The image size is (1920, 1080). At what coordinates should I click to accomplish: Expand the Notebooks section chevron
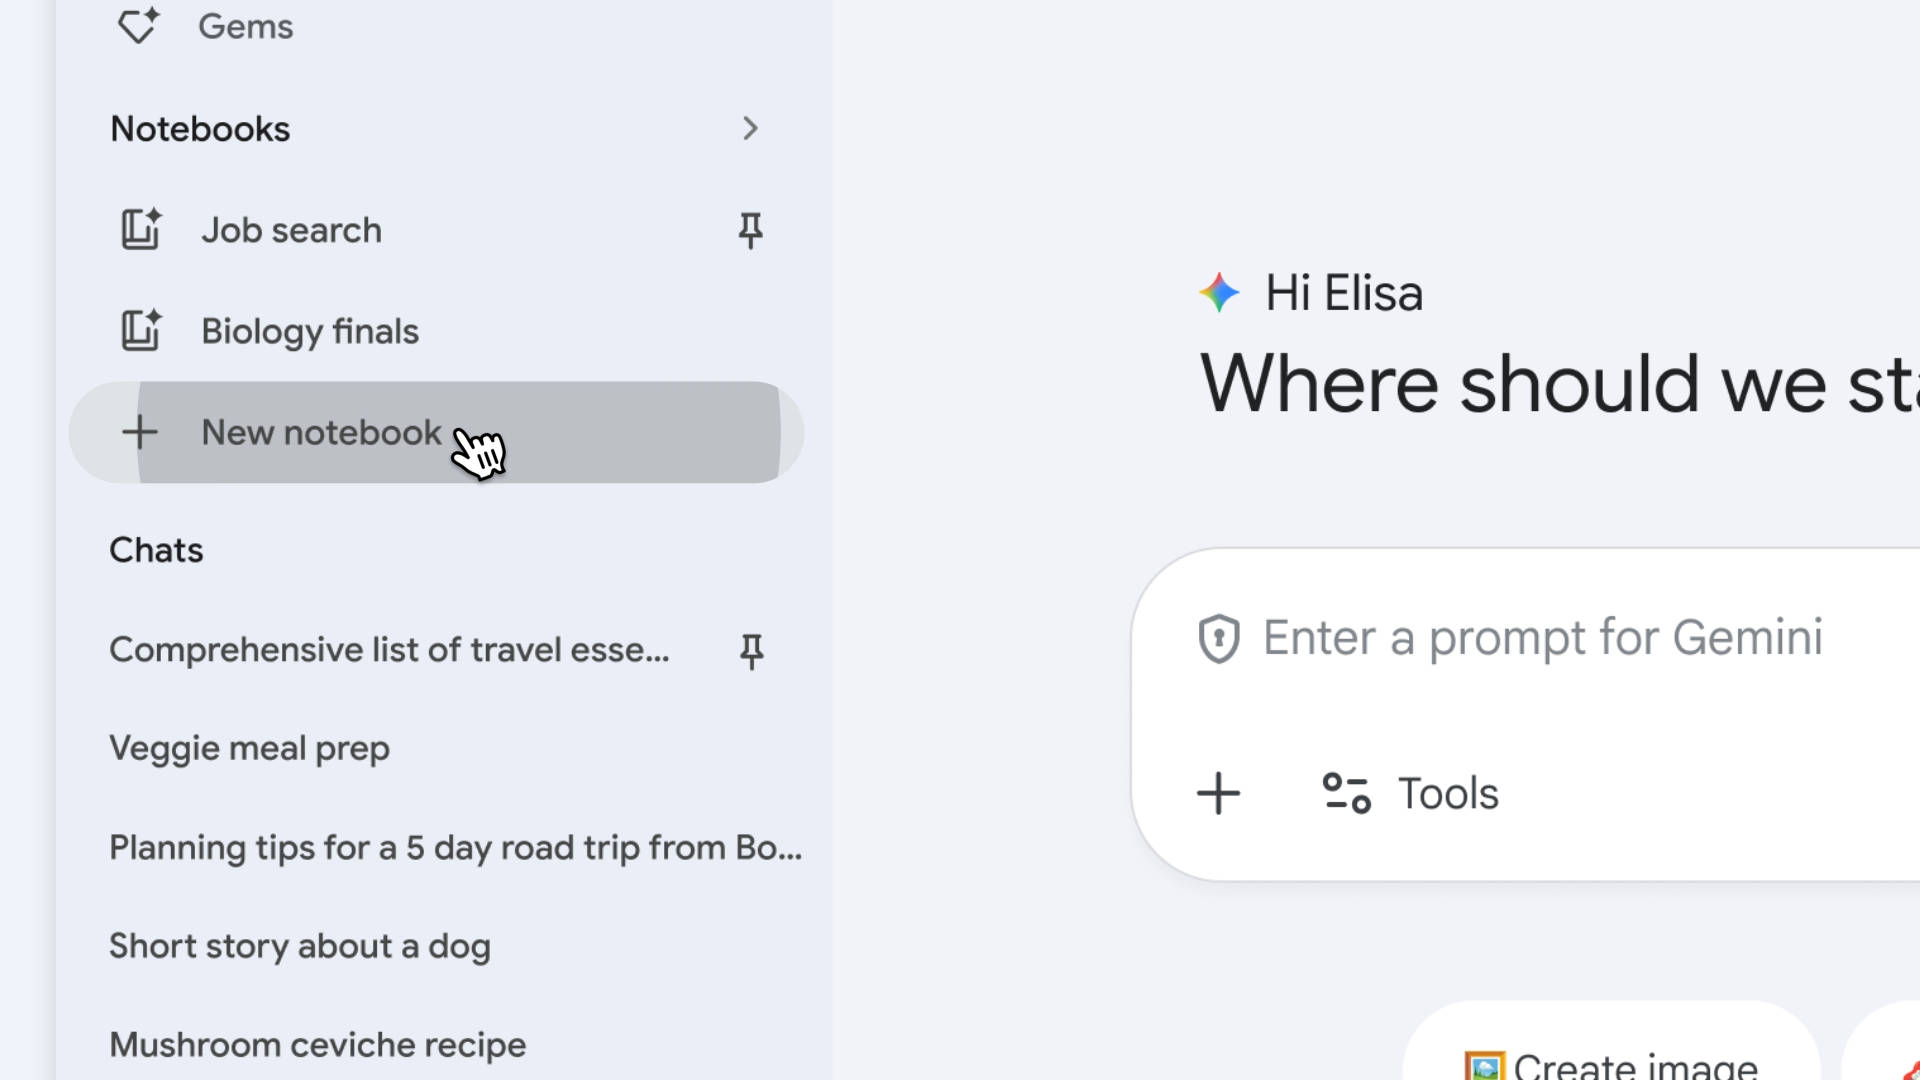coord(750,129)
